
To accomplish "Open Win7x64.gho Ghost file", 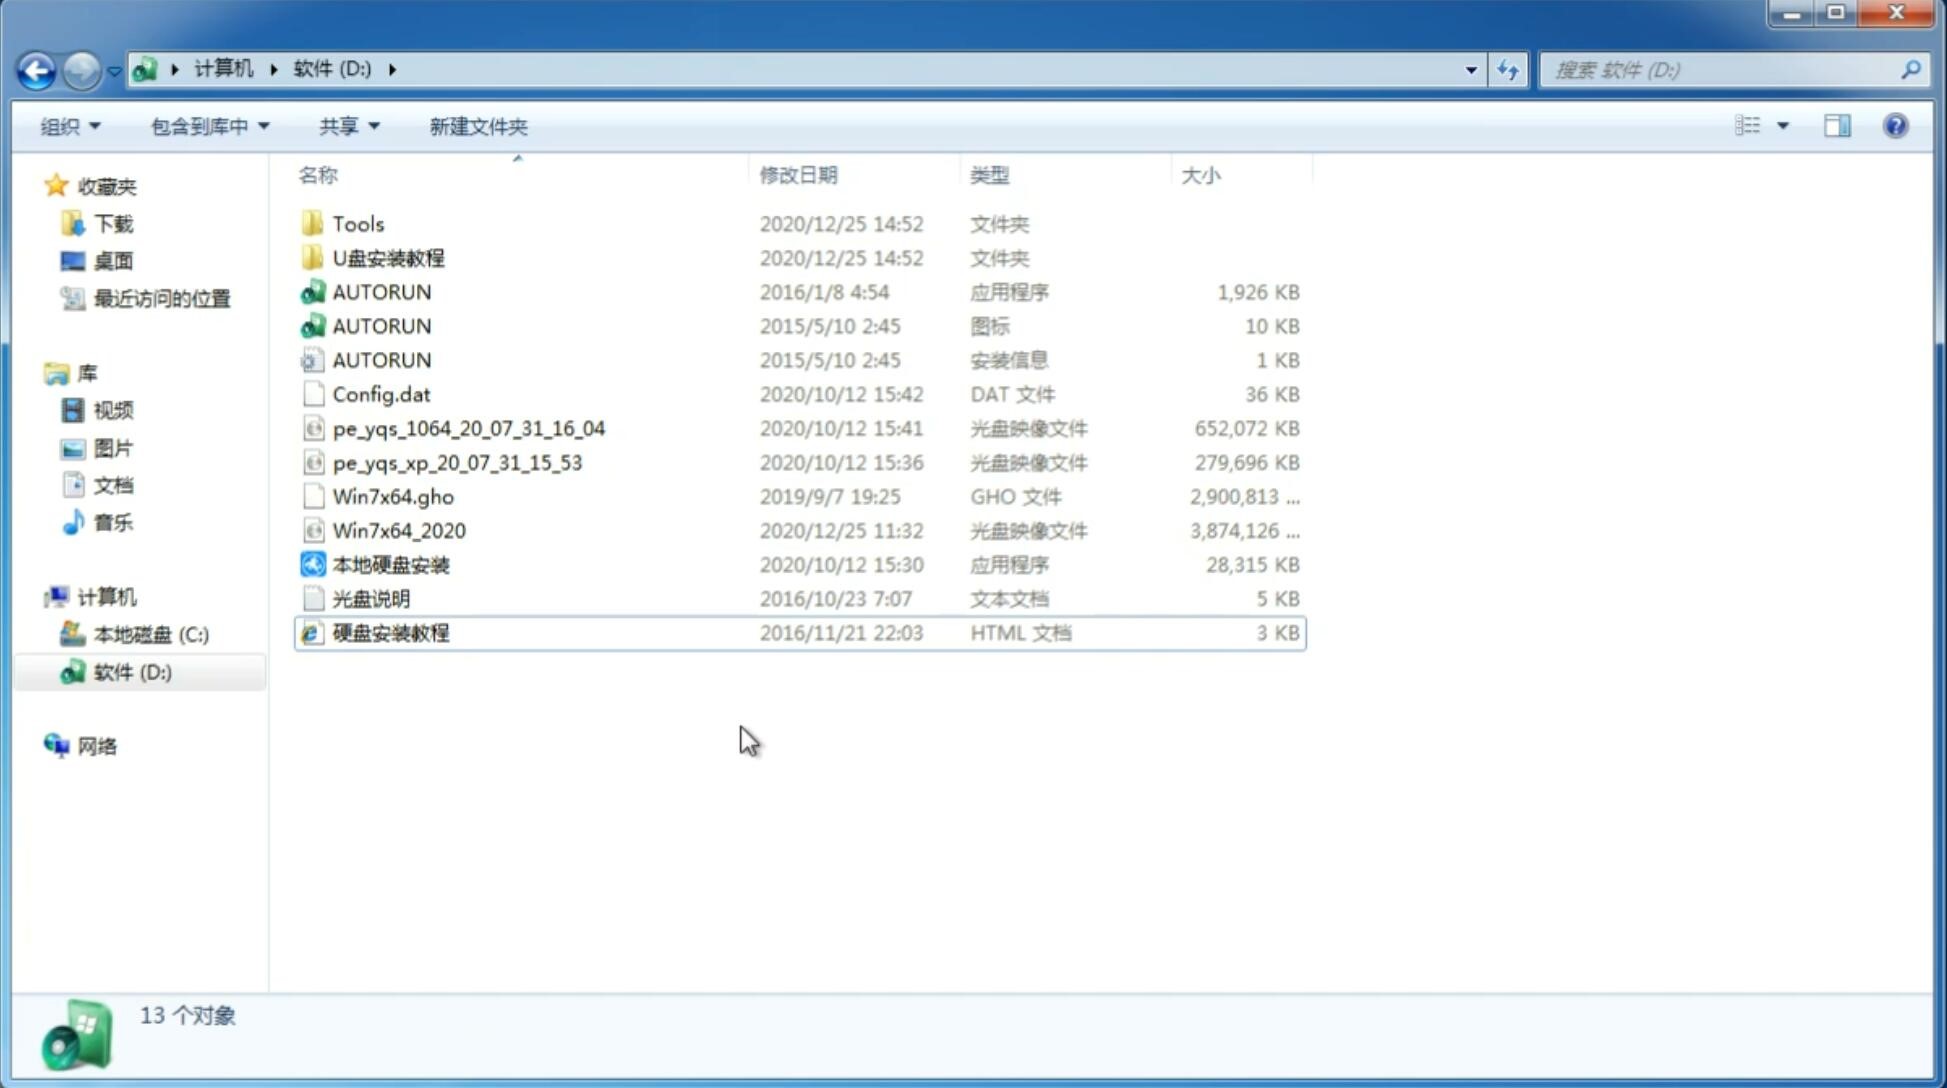I will pos(394,496).
